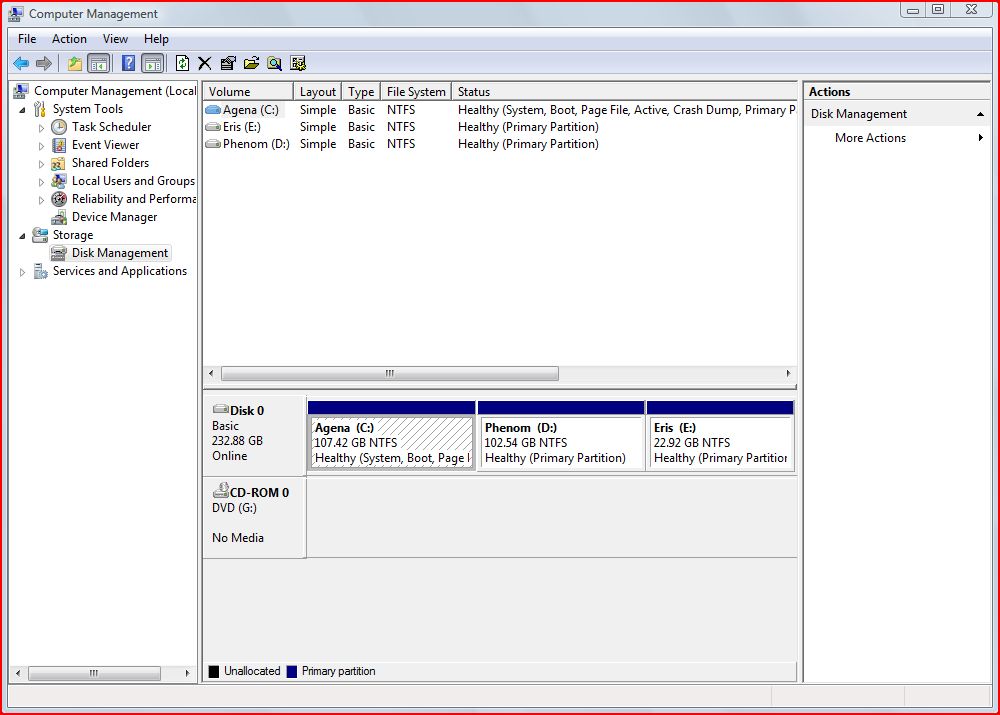
Task: Expand the Task Scheduler tree node
Action: pyautogui.click(x=42, y=128)
